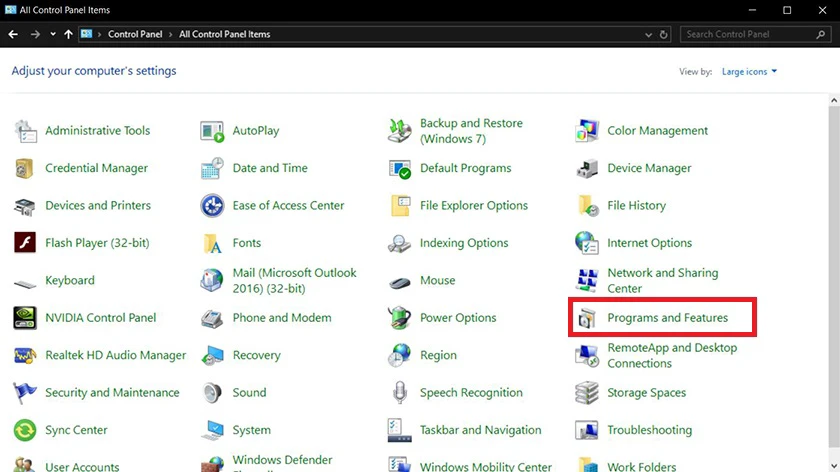Open the Realtek HD Audio Manager icon
Screen dimensions: 840x472
pos(25,355)
